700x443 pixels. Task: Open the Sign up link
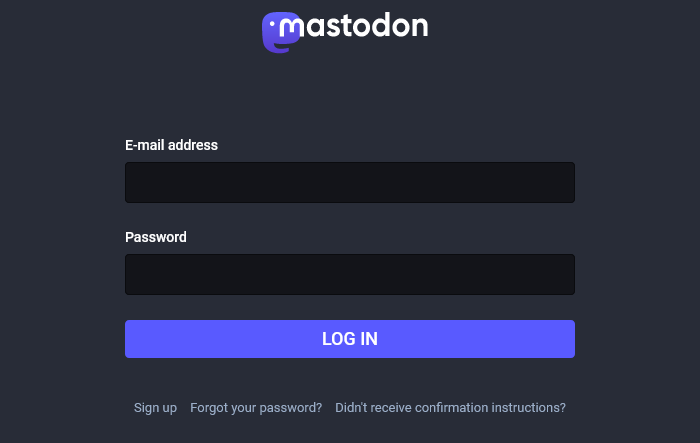[x=155, y=408]
